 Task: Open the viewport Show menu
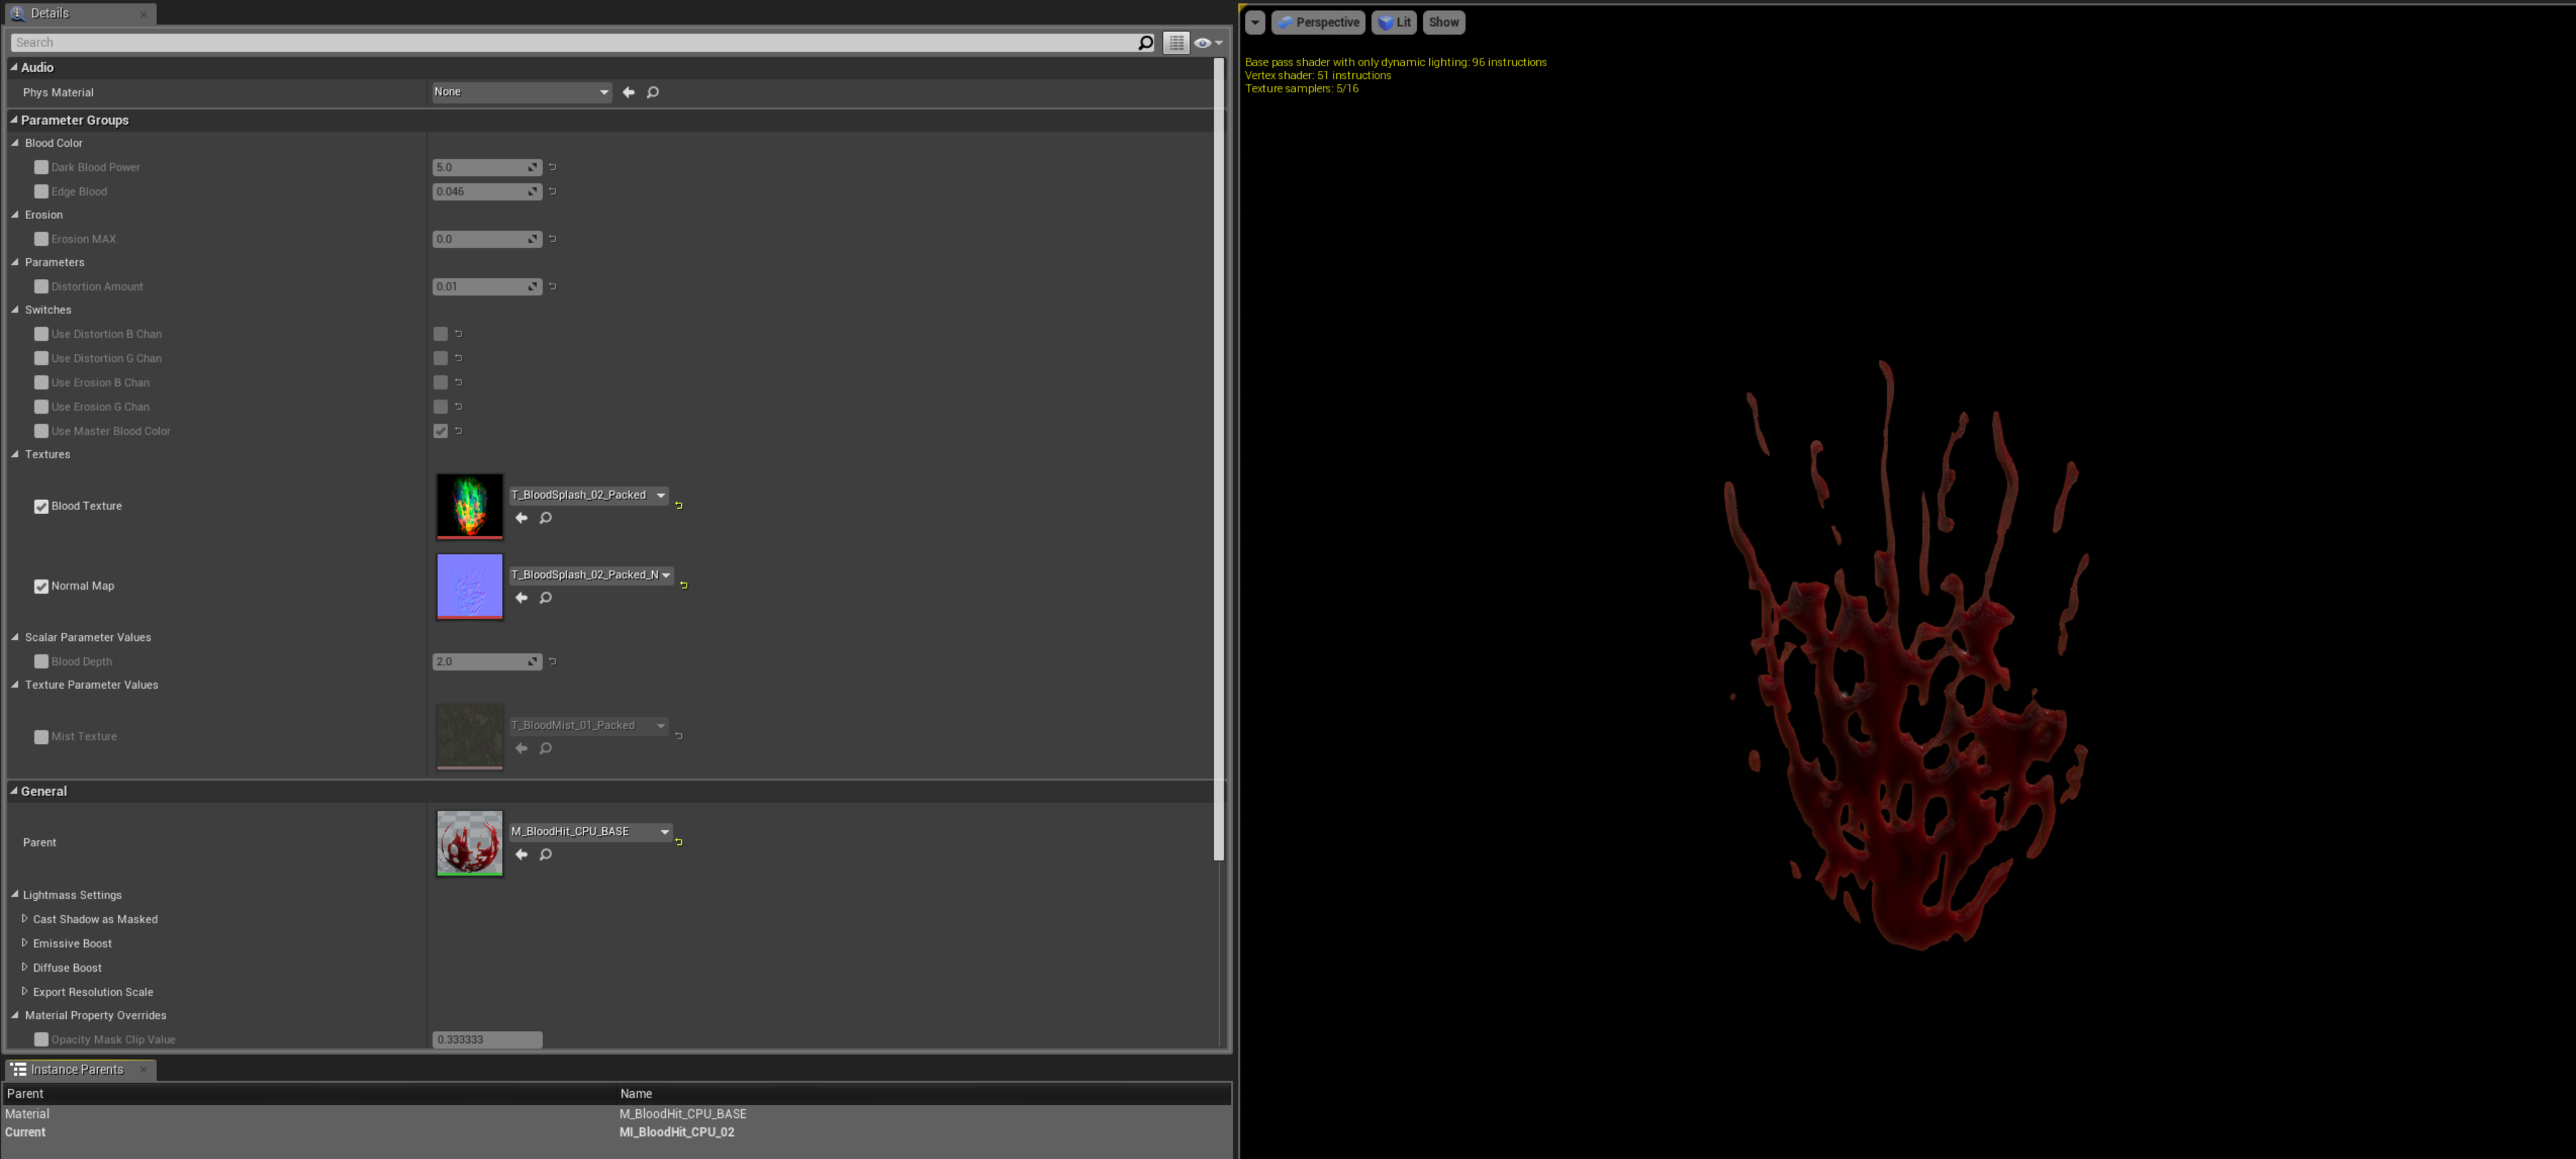(x=1443, y=22)
